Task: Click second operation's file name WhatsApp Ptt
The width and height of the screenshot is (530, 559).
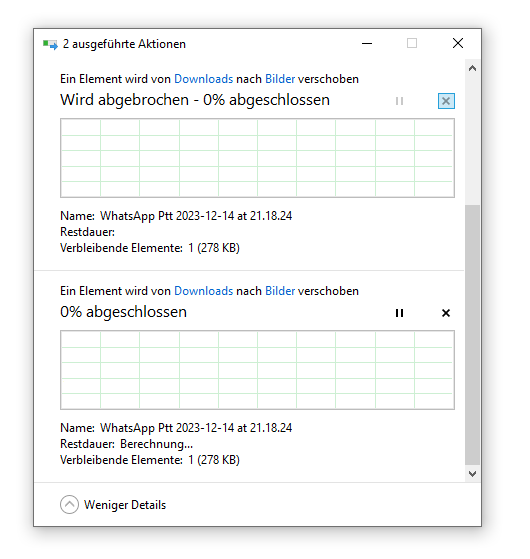Action: tap(196, 428)
